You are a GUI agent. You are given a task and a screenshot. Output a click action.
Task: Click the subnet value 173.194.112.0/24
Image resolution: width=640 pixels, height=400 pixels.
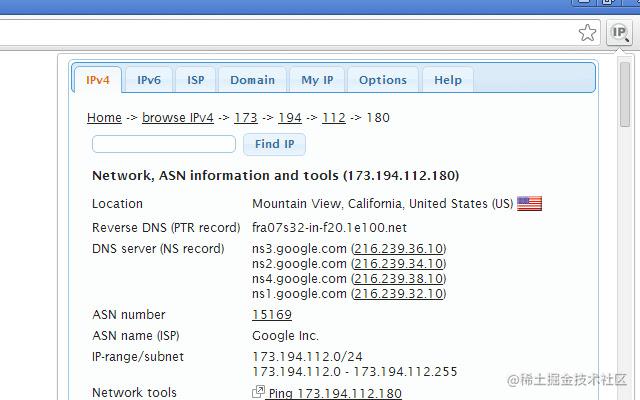pyautogui.click(x=307, y=357)
